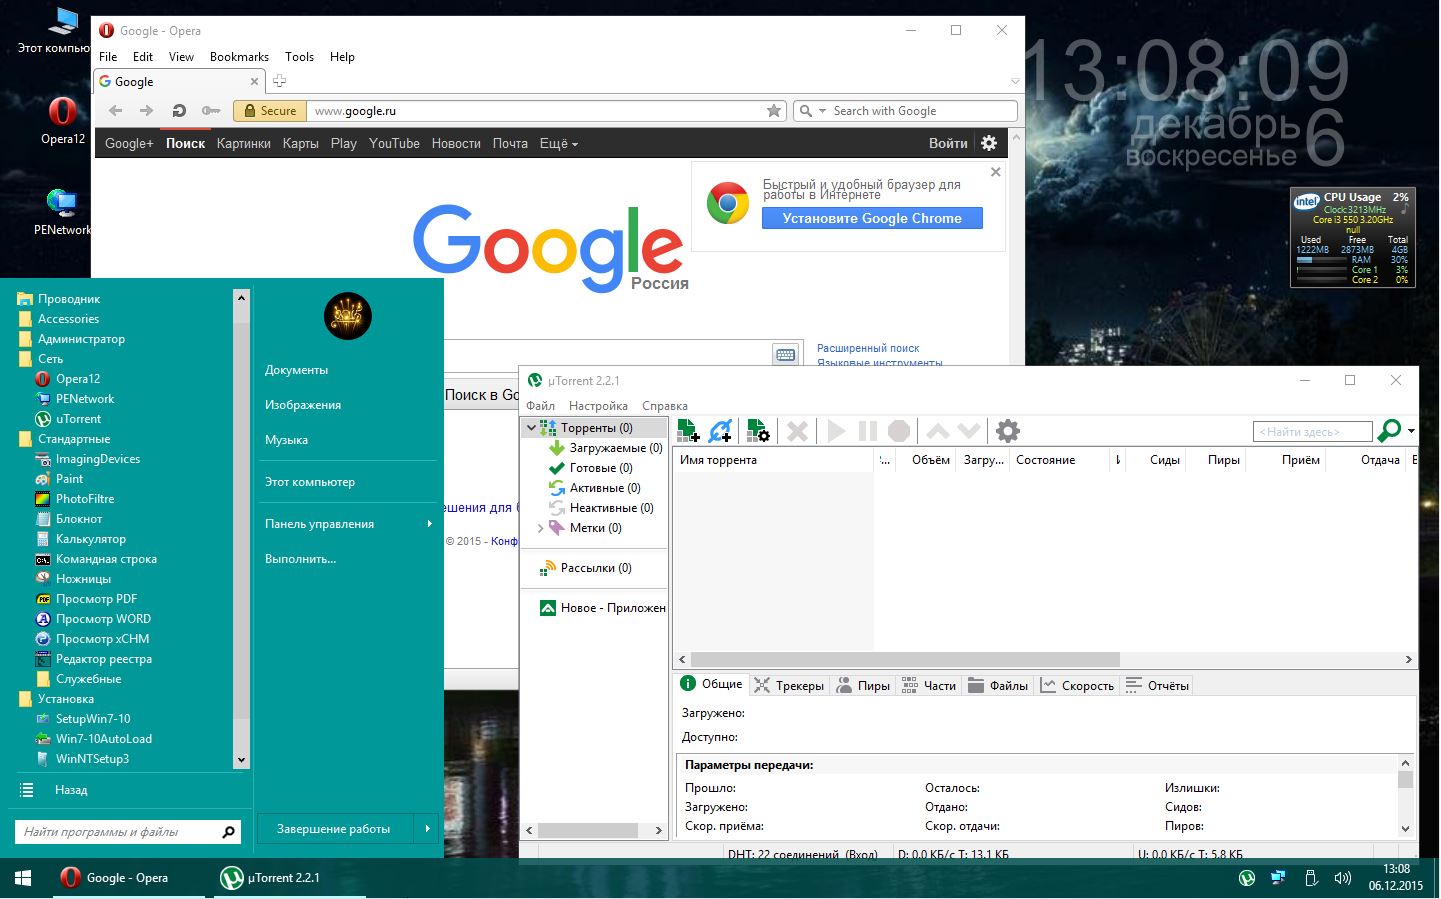Open Bookmarks menu in Opera
Image resolution: width=1441 pixels, height=899 pixels.
(x=239, y=57)
